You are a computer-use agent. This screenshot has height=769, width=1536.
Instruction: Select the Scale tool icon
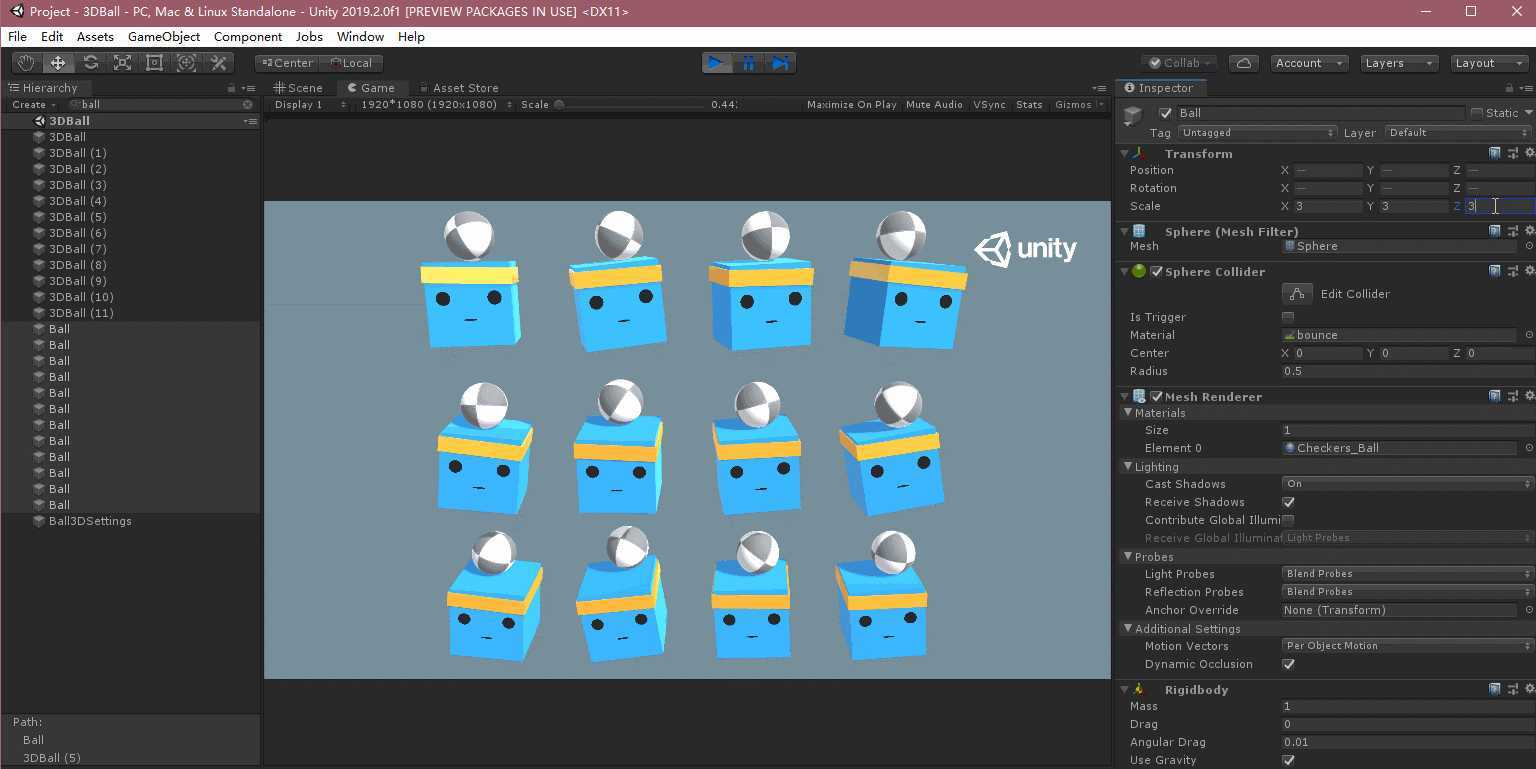pos(122,62)
